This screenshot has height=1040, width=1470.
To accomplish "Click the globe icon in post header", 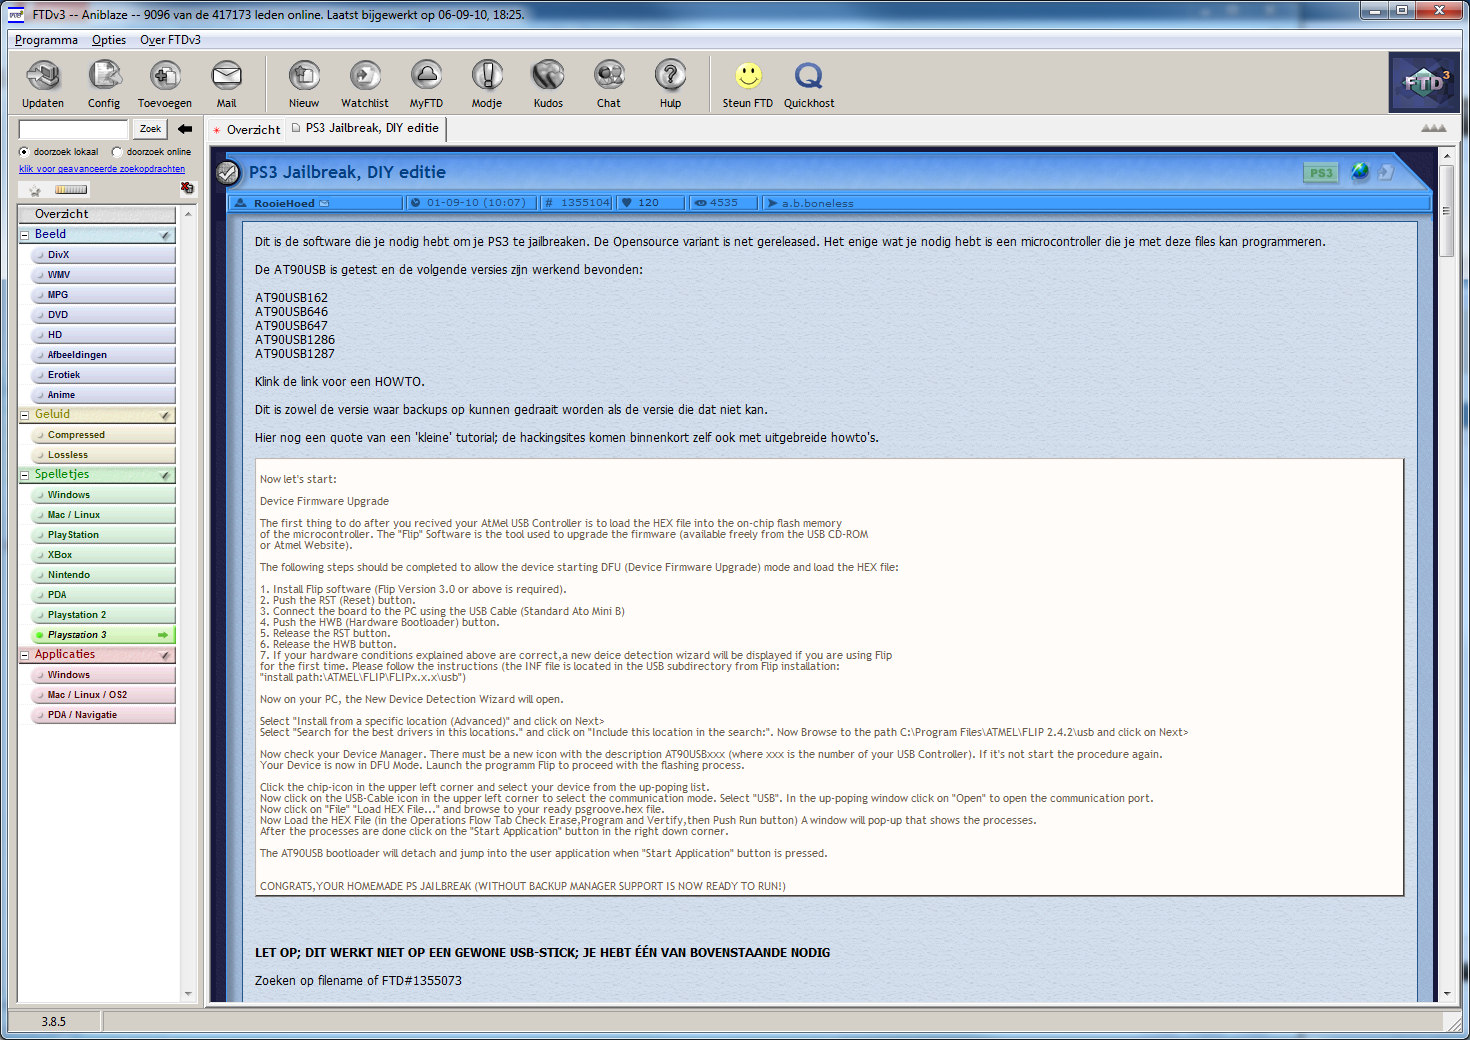I will 1360,172.
